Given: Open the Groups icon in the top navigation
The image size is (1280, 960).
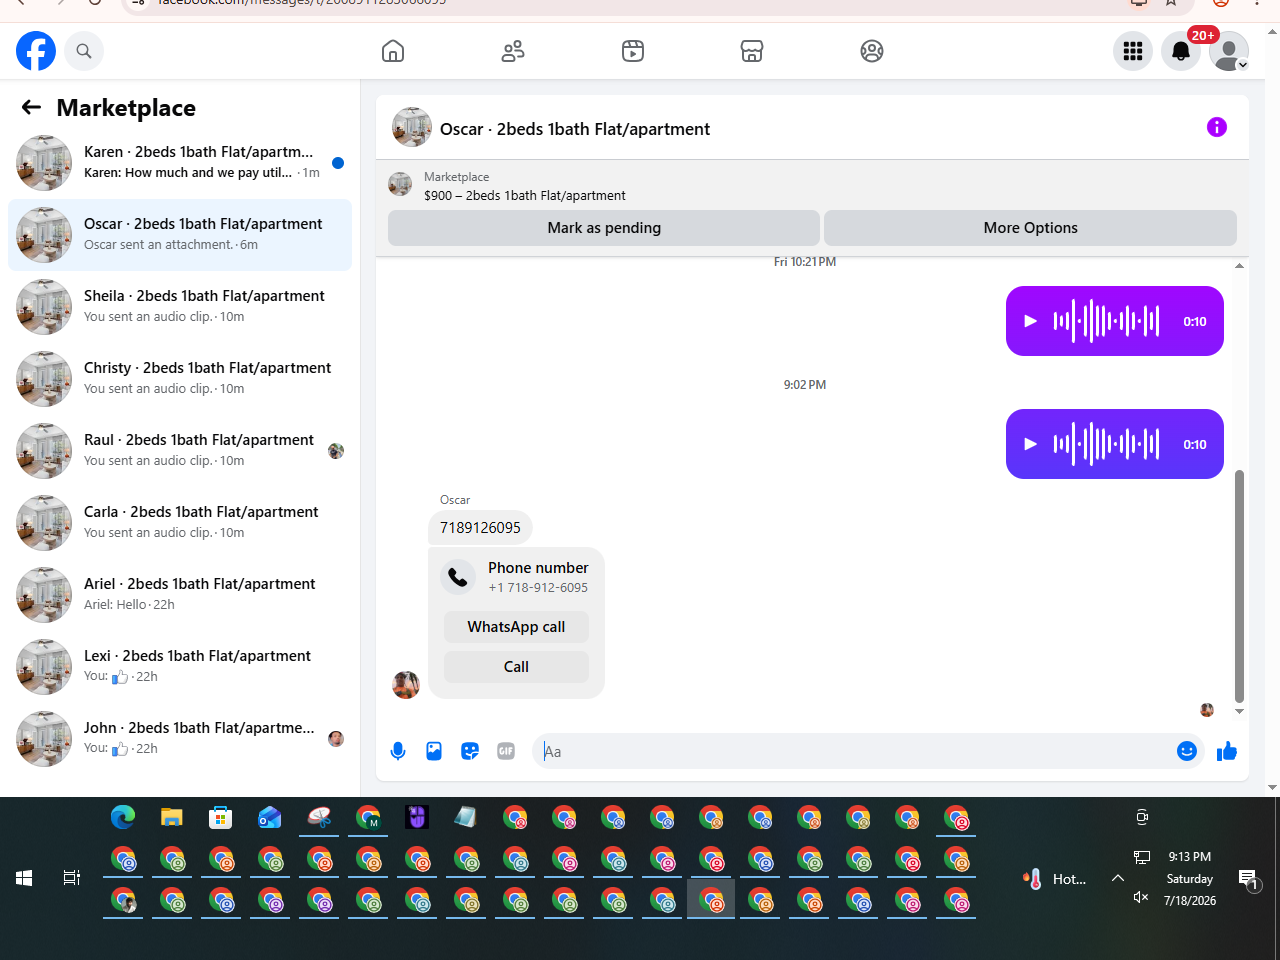Looking at the screenshot, I should click(x=872, y=51).
